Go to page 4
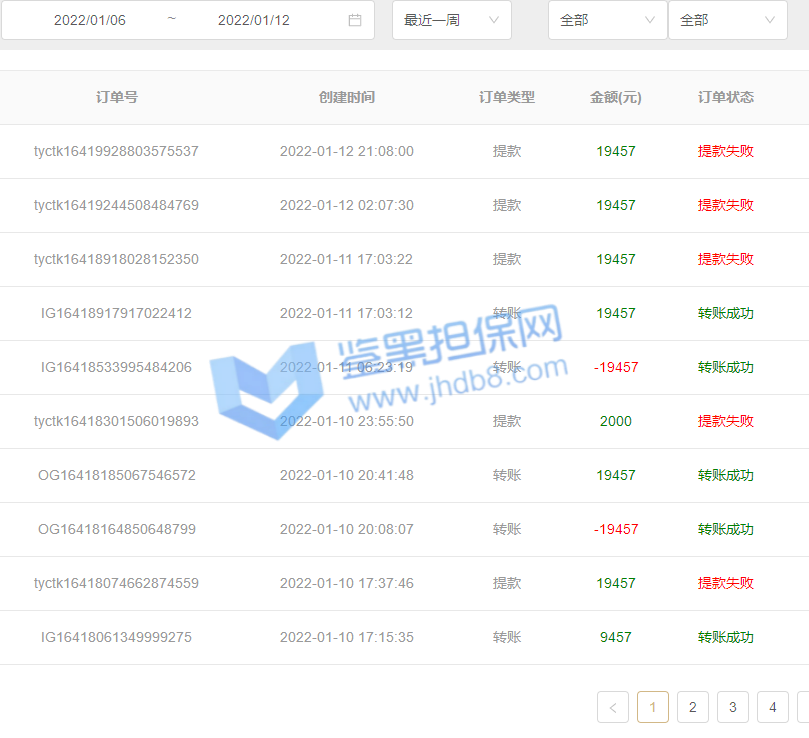The height and width of the screenshot is (738, 809). (773, 707)
